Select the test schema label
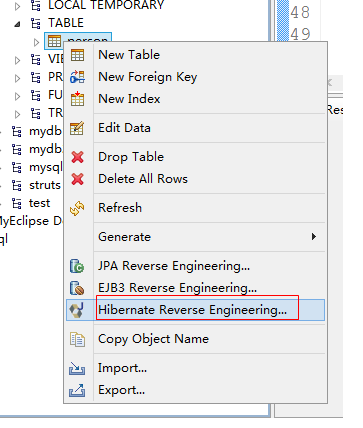This screenshot has height=428, width=363. (x=39, y=203)
